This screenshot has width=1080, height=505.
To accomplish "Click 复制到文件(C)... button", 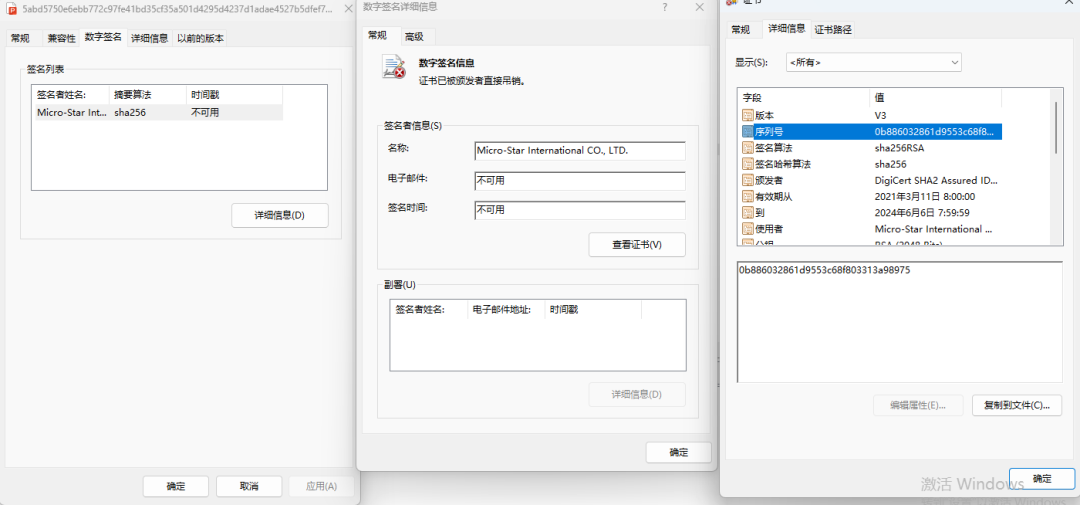I will [1017, 405].
